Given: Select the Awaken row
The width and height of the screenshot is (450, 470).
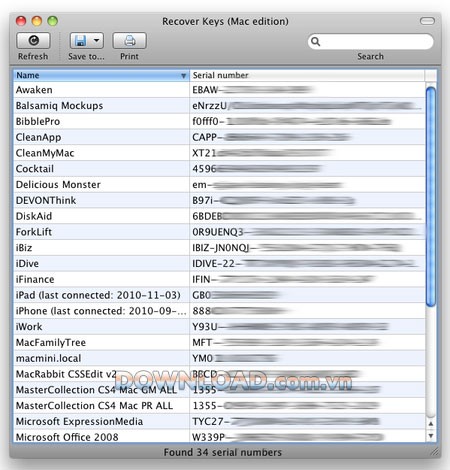Looking at the screenshot, I should (219, 90).
